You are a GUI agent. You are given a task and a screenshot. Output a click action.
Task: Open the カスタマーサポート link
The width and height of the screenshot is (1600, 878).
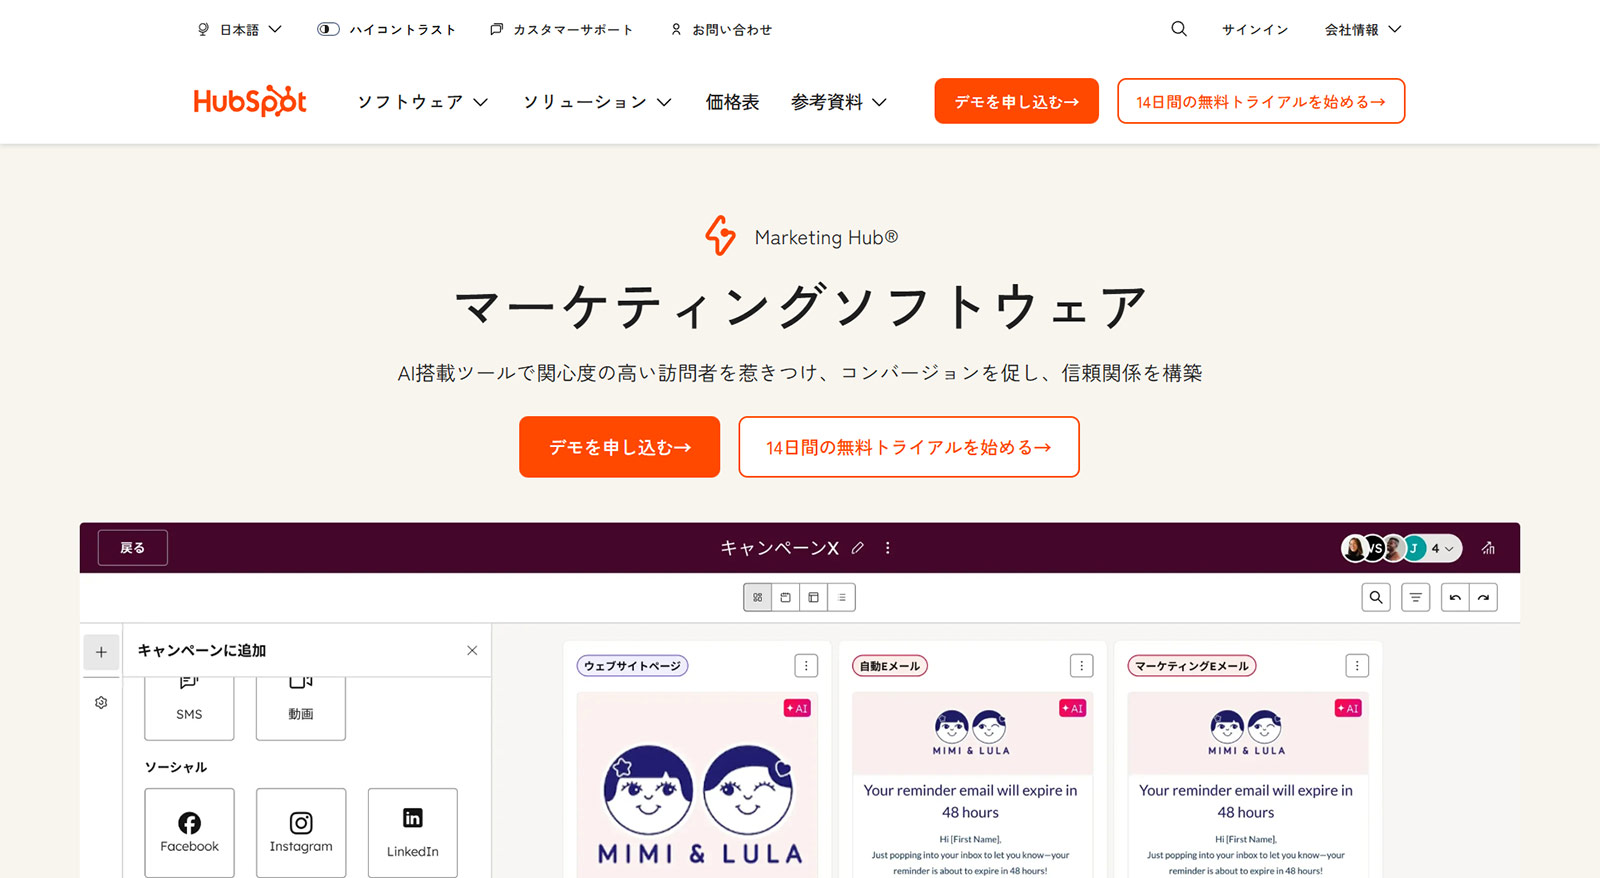click(561, 30)
